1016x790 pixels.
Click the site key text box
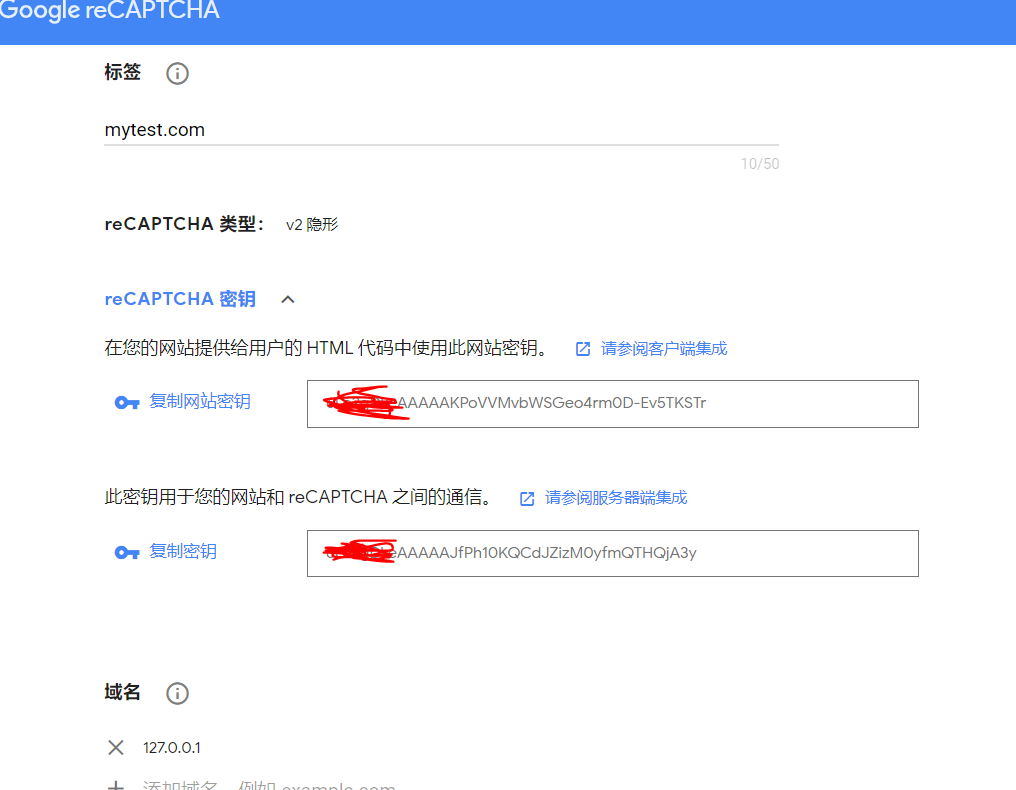point(612,404)
